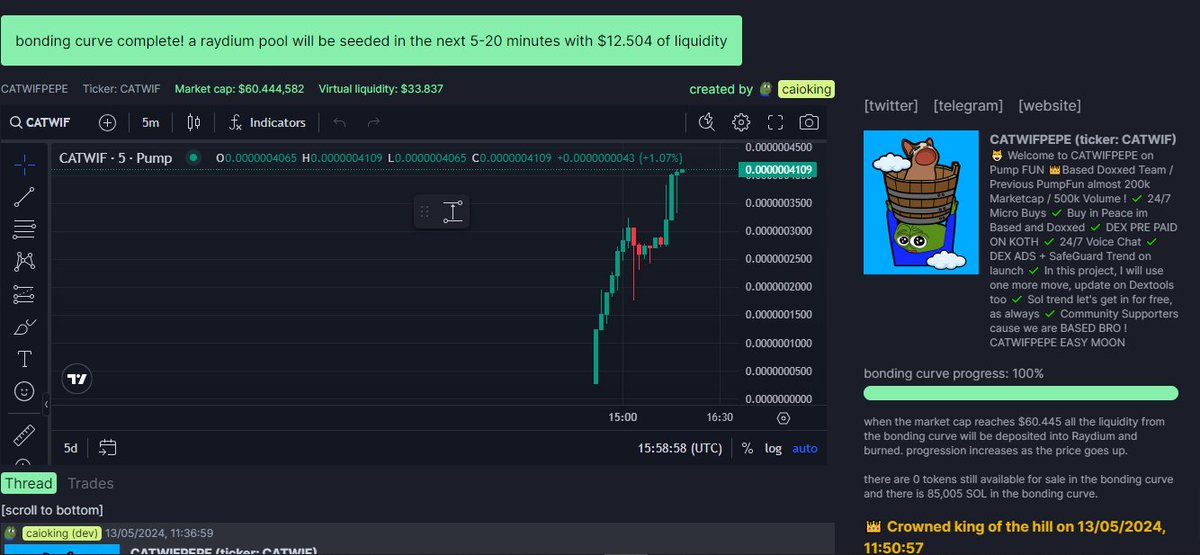Select the Text annotation tool
The height and width of the screenshot is (555, 1200).
coord(25,359)
